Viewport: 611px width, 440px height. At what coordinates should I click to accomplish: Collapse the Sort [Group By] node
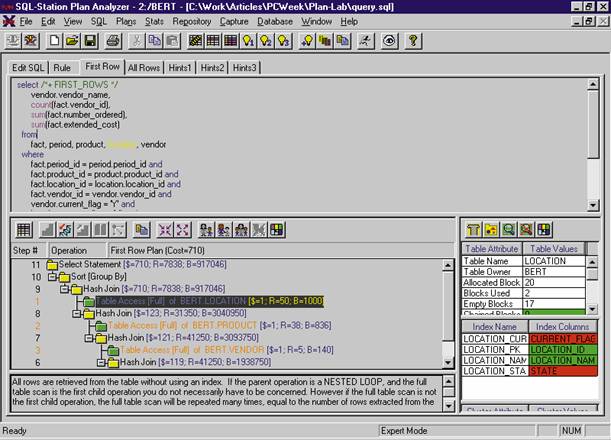(52, 277)
